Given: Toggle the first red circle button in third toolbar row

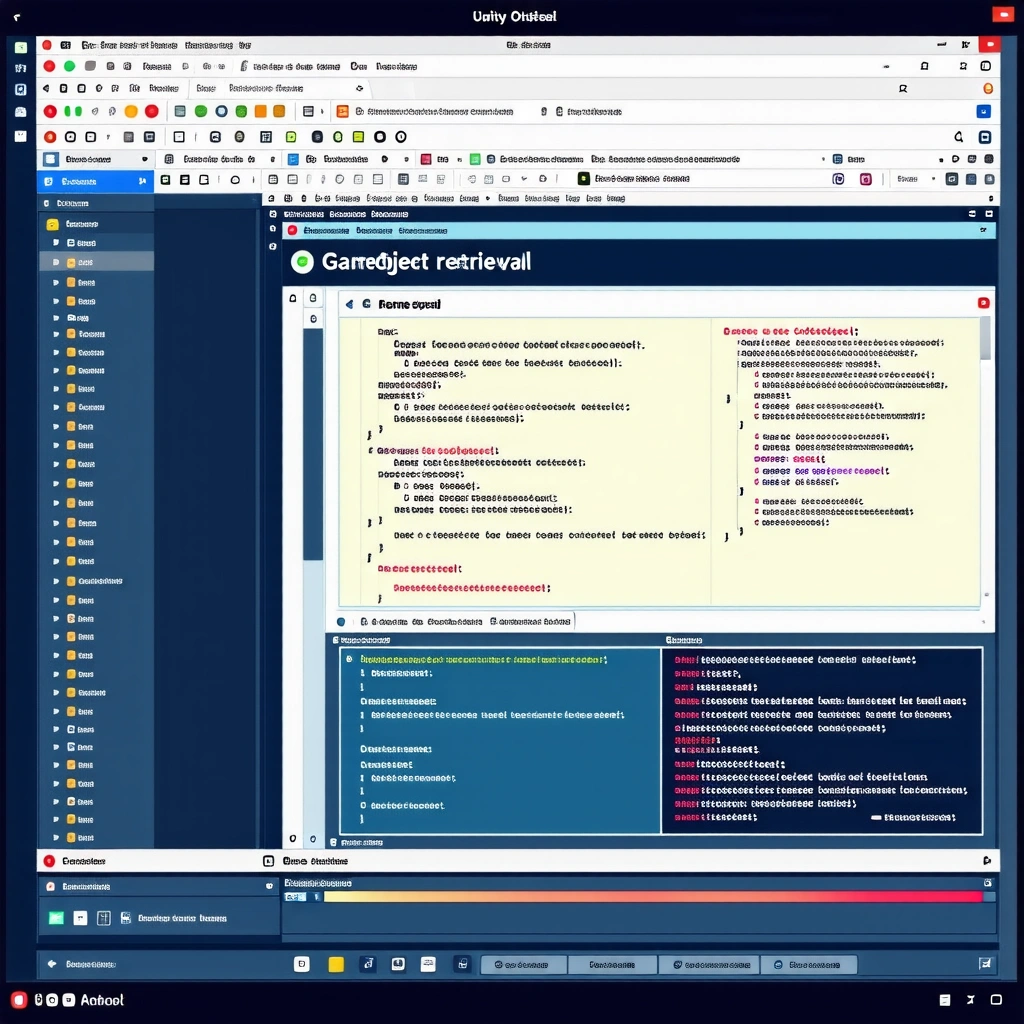Looking at the screenshot, I should 50,112.
